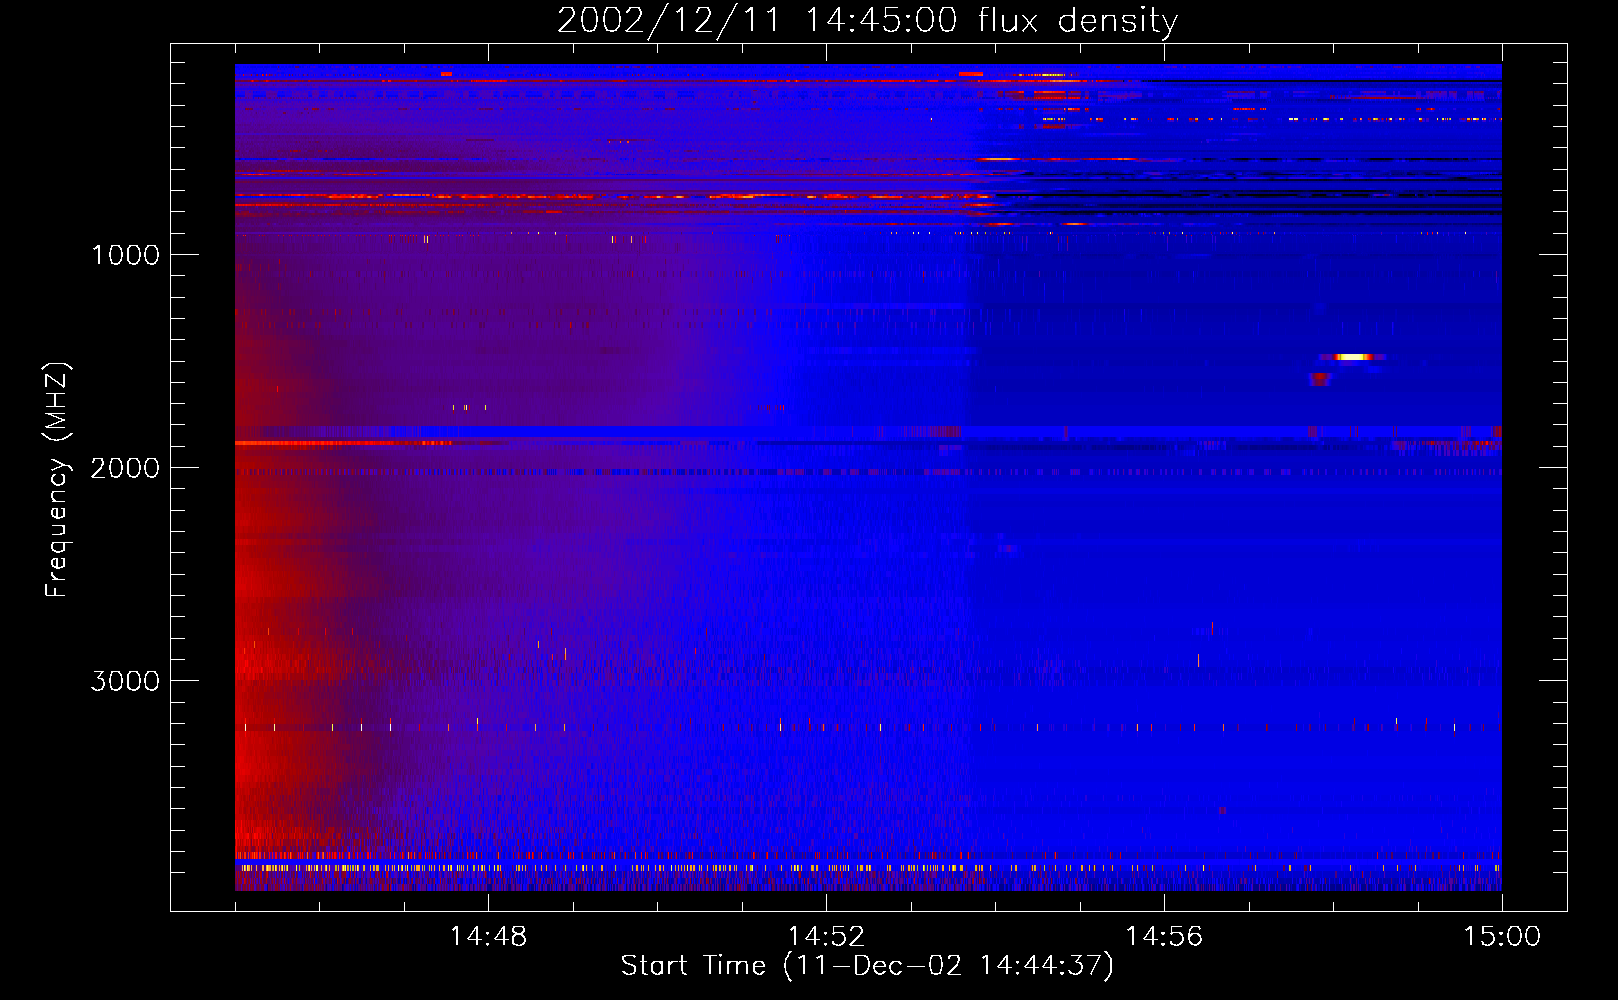
Task: Click the 1000 frequency tick label
Action: click(125, 255)
